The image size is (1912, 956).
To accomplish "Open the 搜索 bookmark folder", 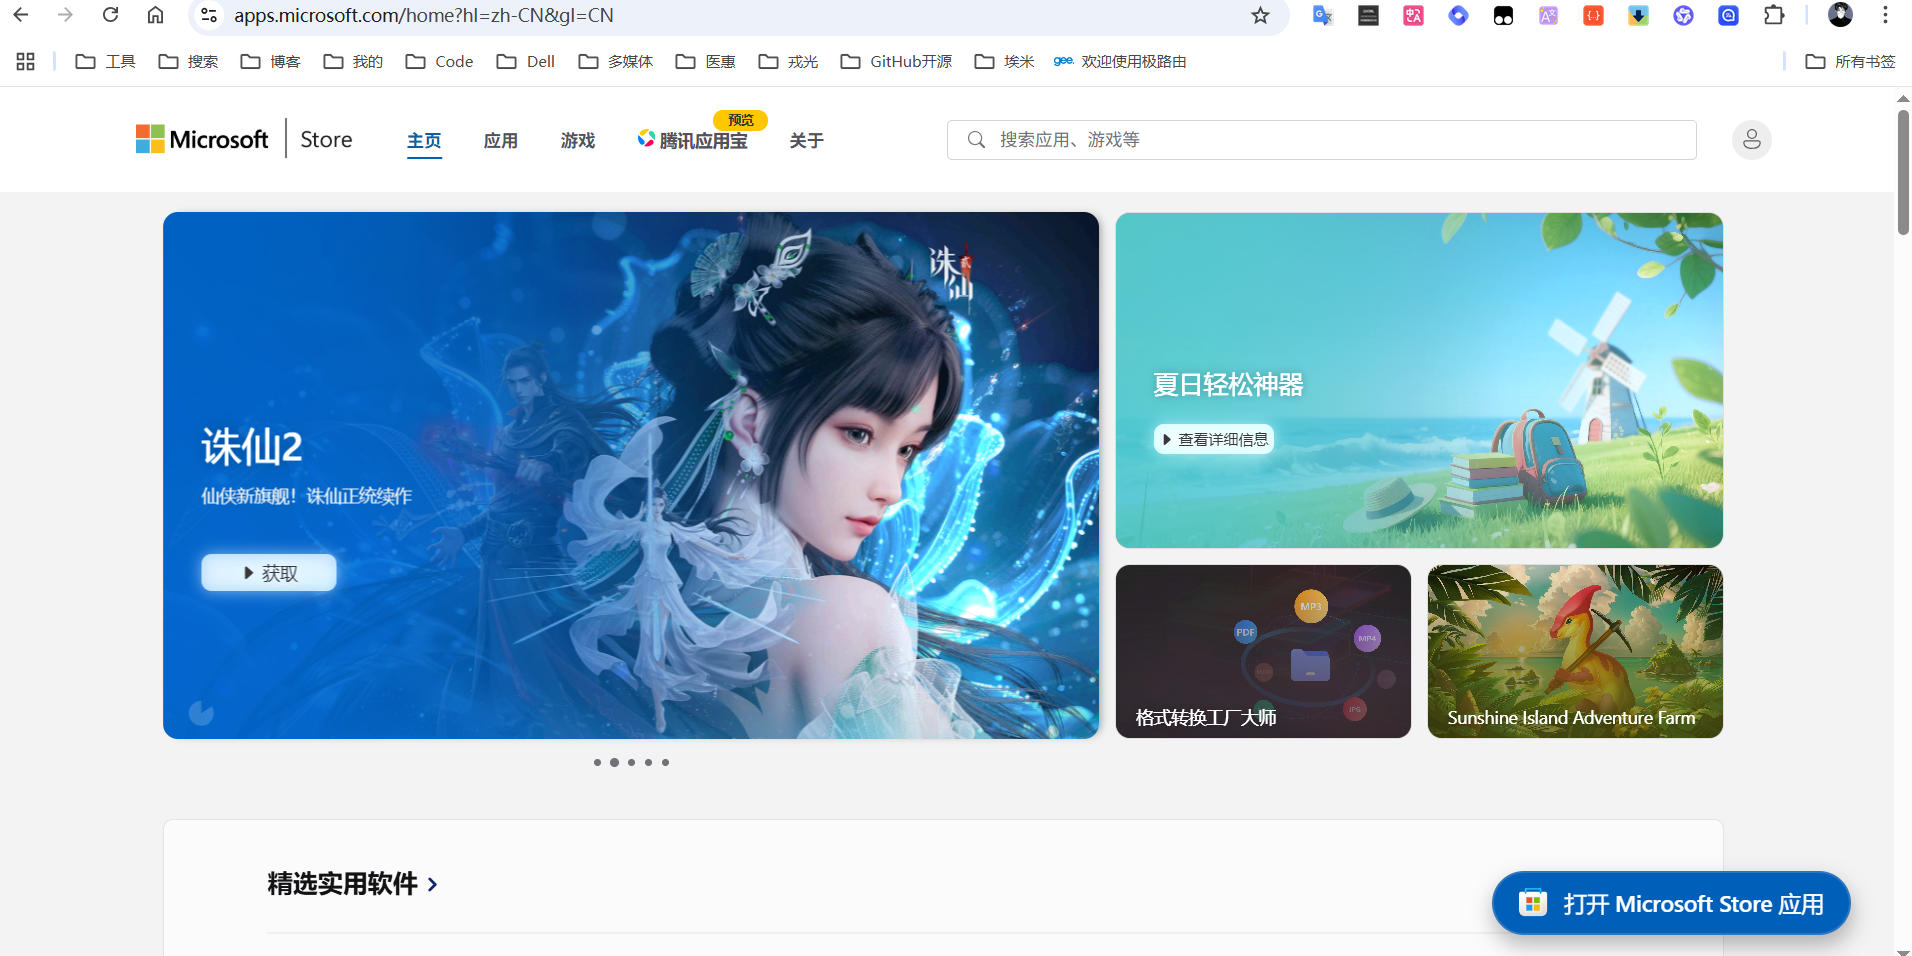I will pos(188,61).
